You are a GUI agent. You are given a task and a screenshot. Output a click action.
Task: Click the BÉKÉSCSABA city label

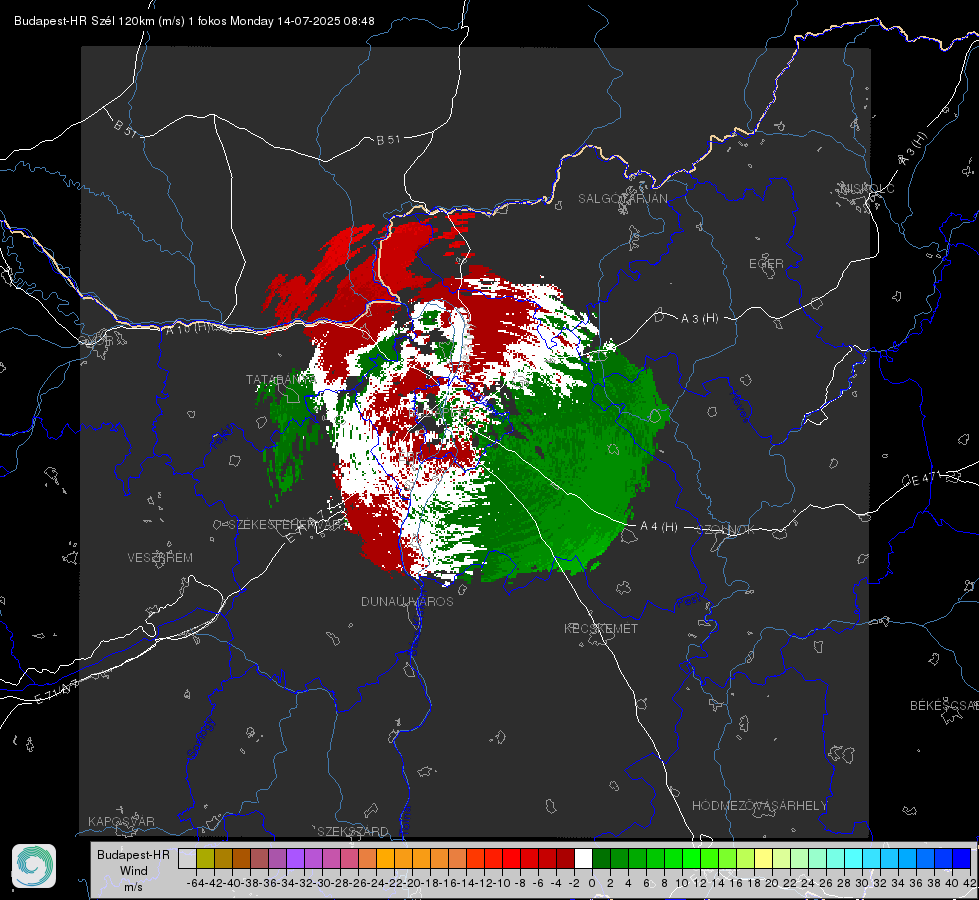944,705
